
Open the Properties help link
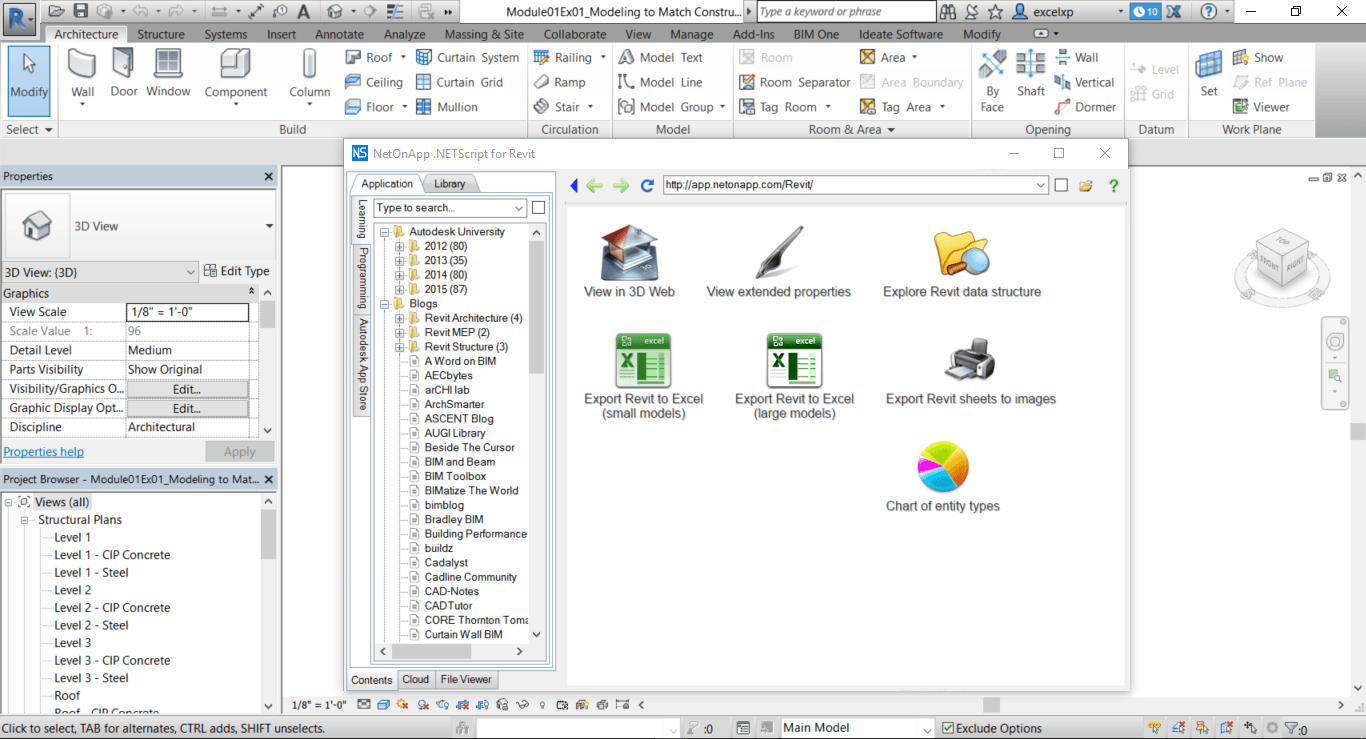coord(44,452)
